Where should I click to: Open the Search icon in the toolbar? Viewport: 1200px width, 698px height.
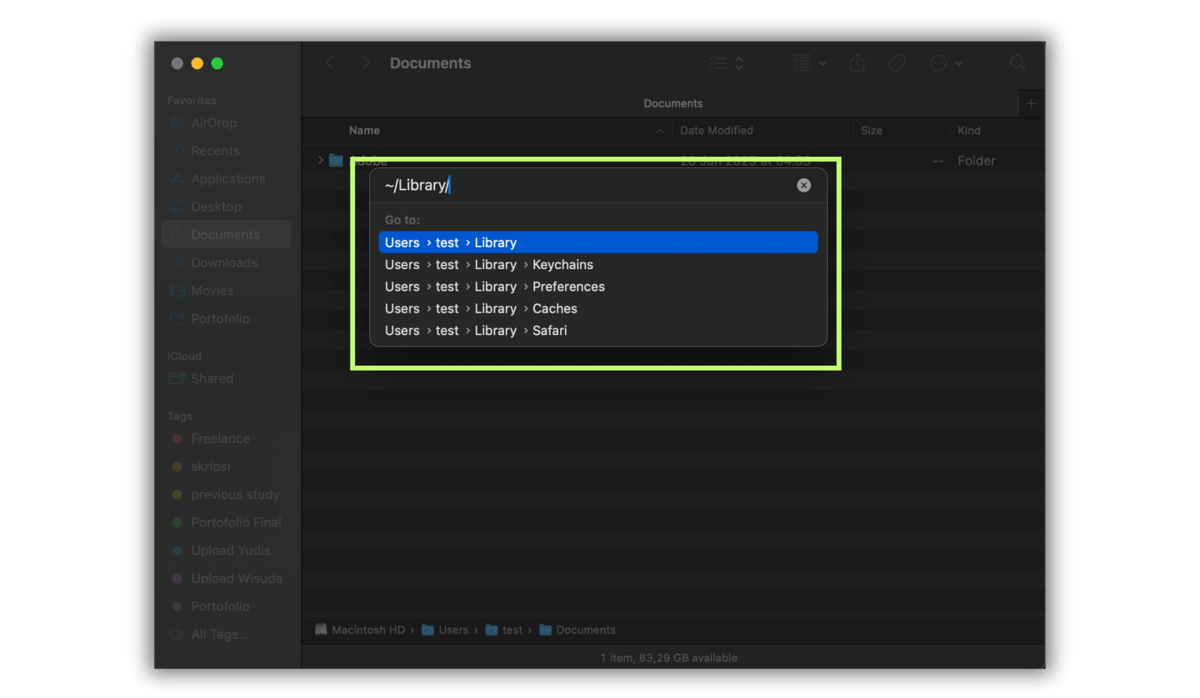coord(1017,62)
